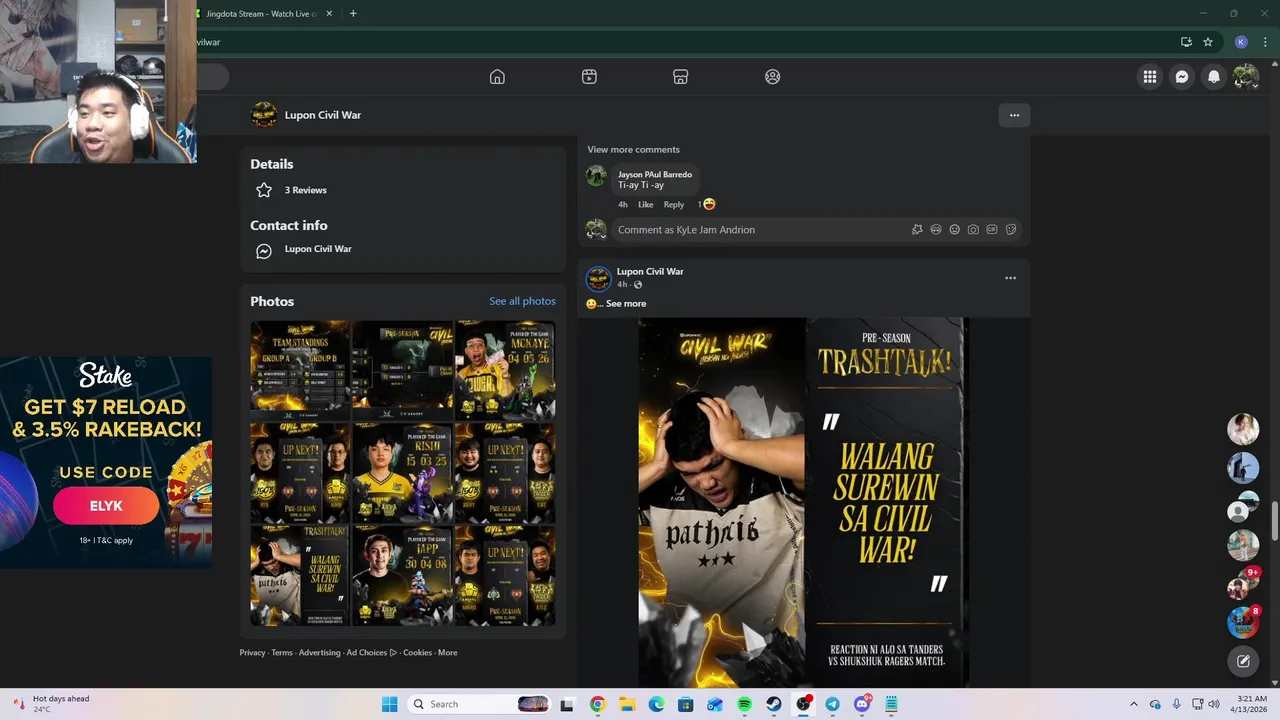
Task: Click the AI comment suggestion sparkle icon
Action: (917, 230)
